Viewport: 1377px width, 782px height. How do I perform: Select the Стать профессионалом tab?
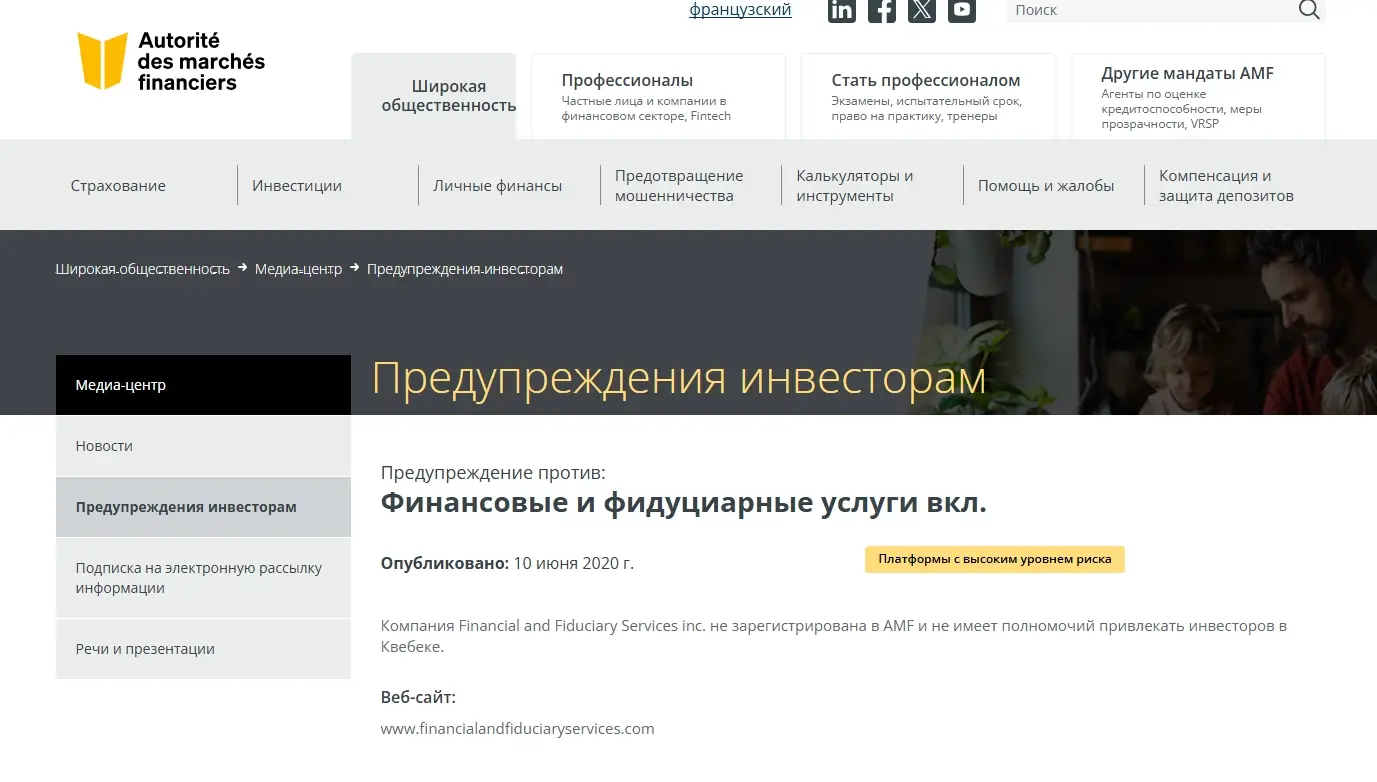point(928,96)
